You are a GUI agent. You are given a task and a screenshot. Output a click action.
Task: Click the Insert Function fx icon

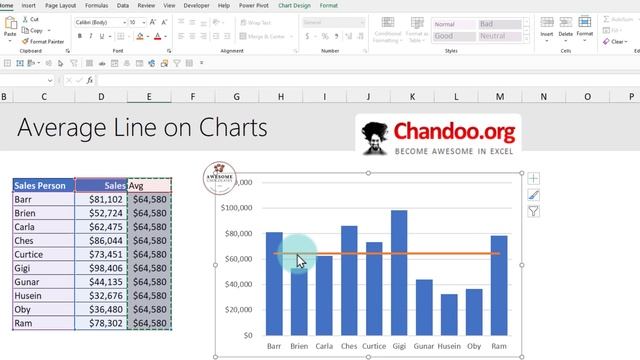click(x=90, y=80)
